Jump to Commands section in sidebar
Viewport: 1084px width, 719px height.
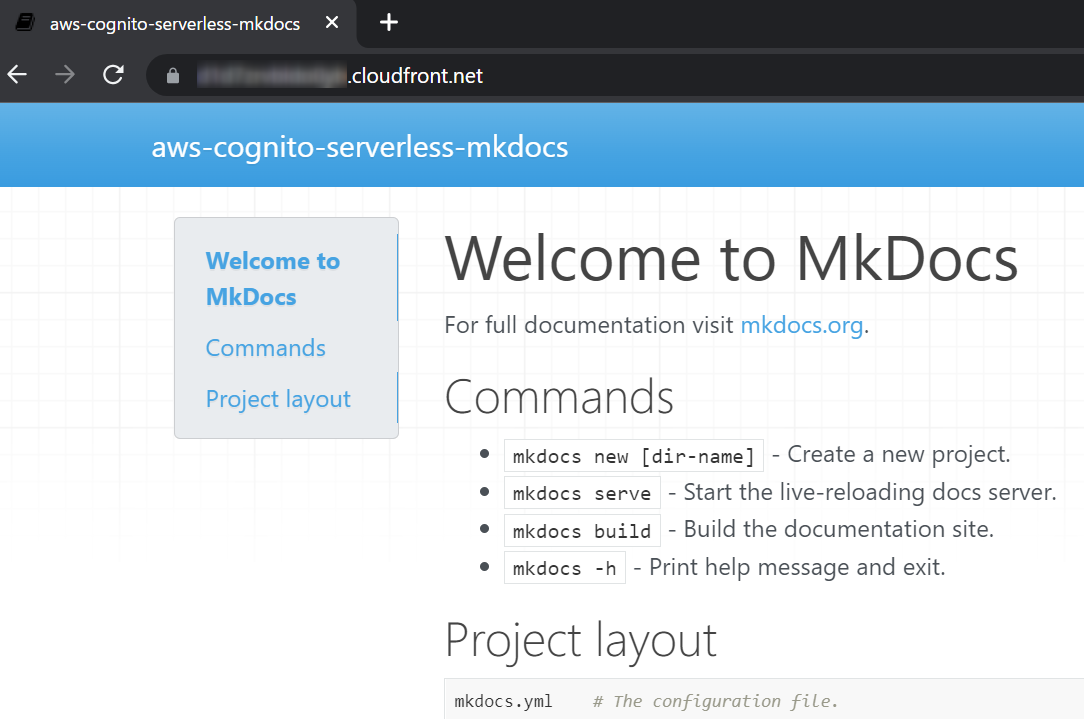coord(265,348)
